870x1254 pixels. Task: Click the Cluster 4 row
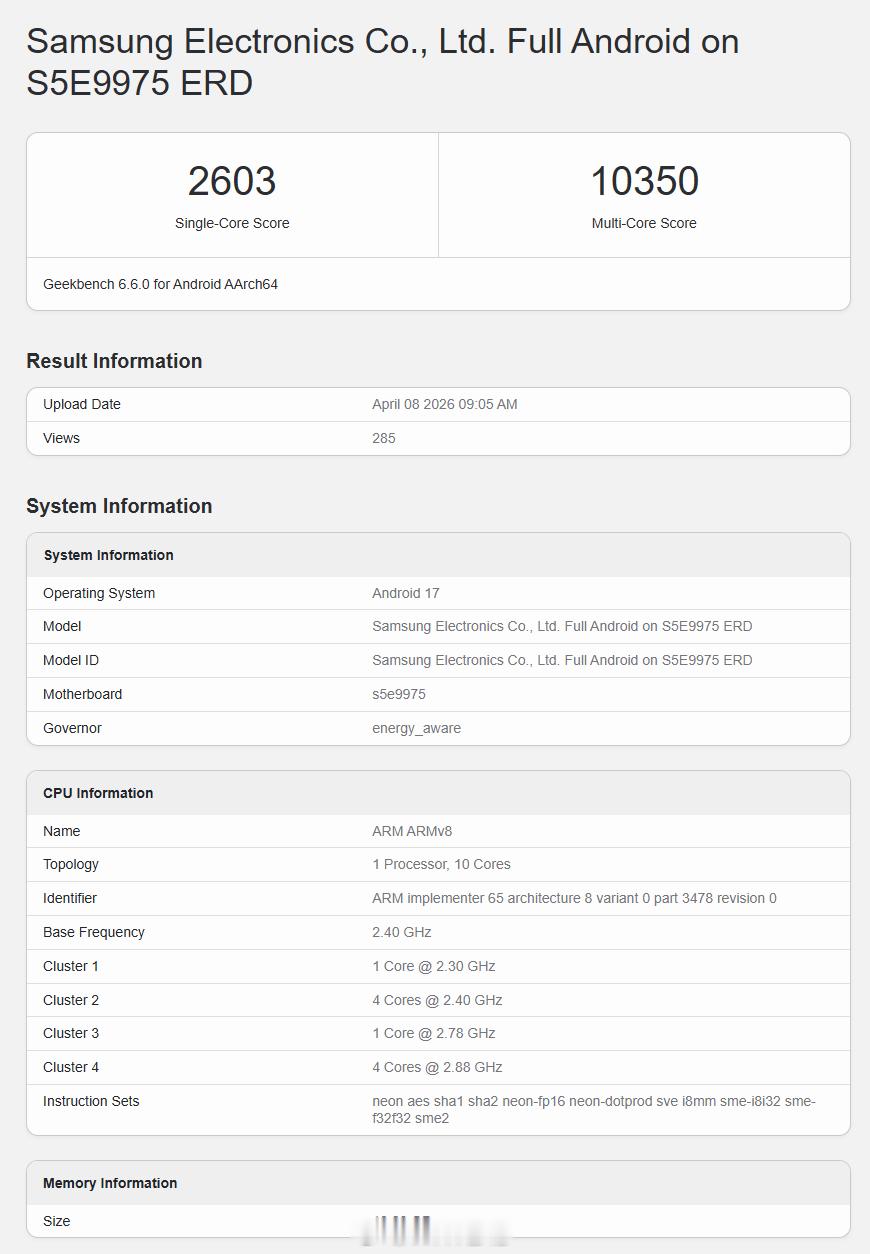coord(434,1067)
